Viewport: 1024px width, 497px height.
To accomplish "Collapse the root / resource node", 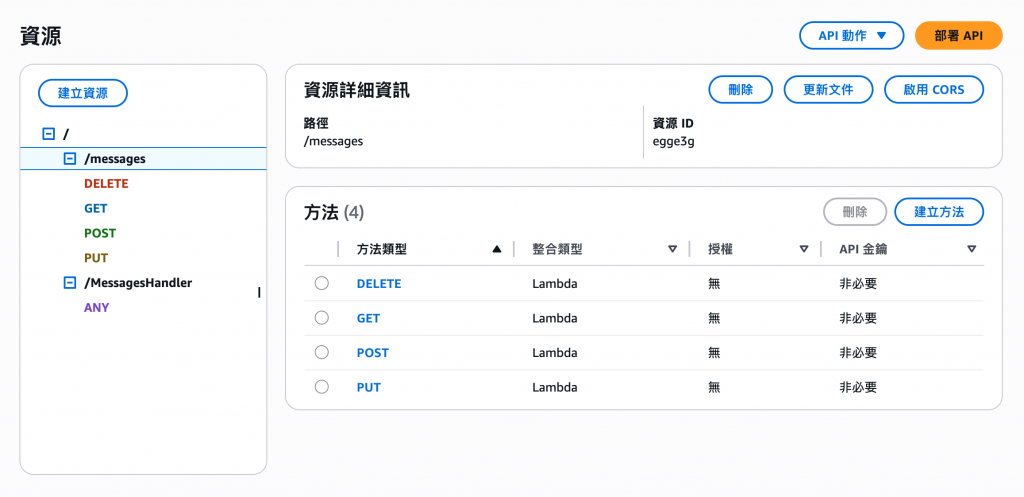I will 48,133.
